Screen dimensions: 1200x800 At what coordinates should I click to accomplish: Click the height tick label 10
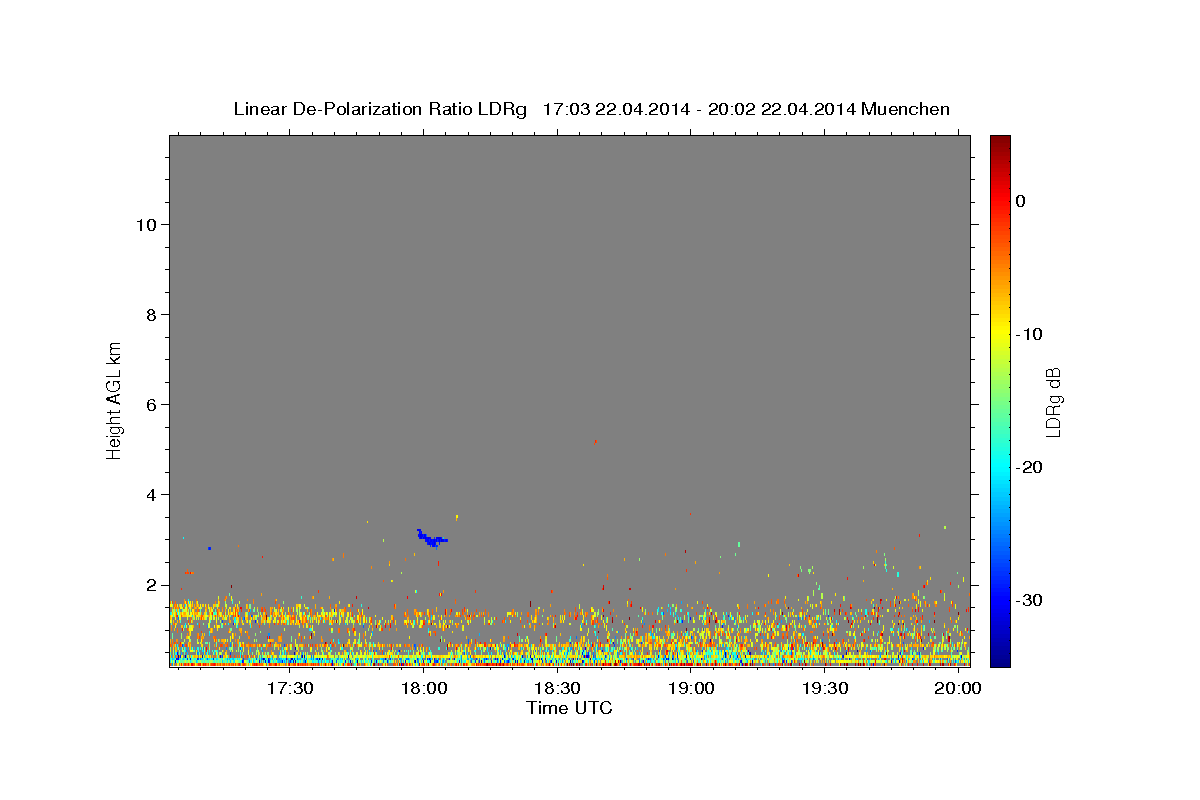(145, 225)
